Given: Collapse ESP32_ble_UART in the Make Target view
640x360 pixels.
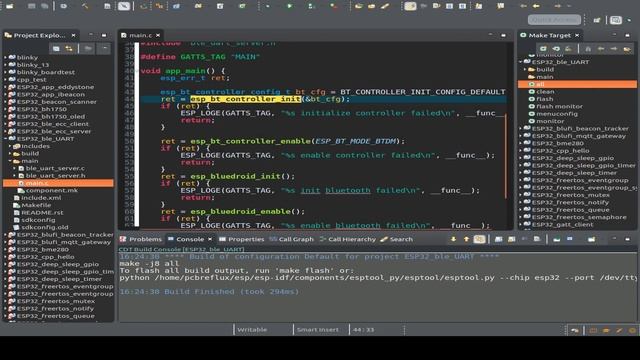Looking at the screenshot, I should 521,62.
